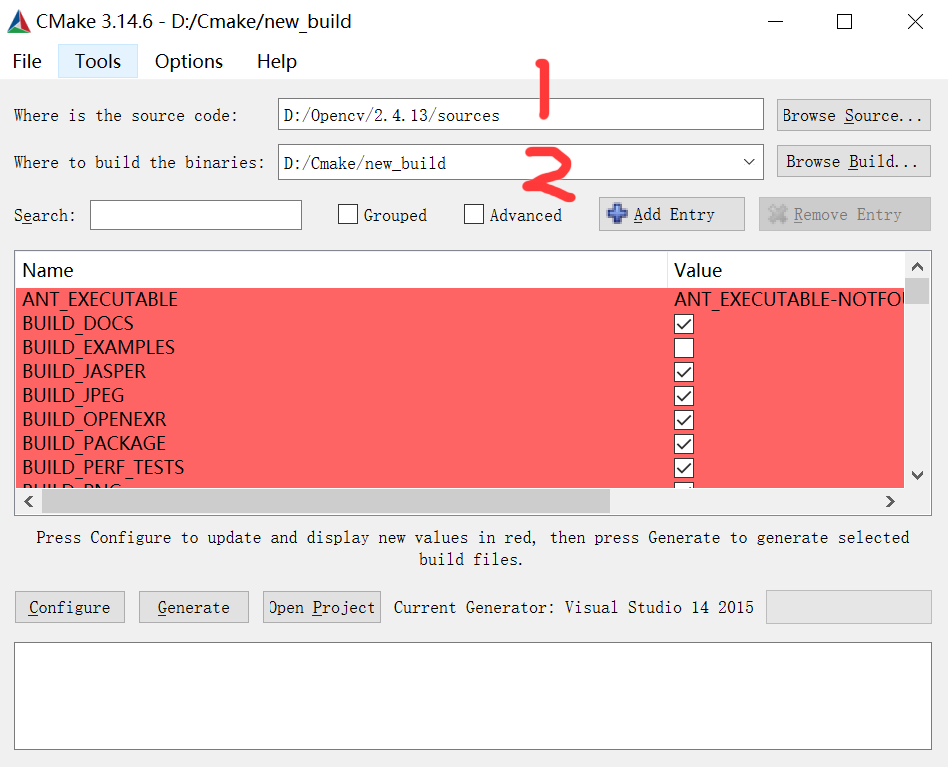Image resolution: width=948 pixels, height=767 pixels.
Task: Enable the Advanced checkbox
Action: point(474,214)
